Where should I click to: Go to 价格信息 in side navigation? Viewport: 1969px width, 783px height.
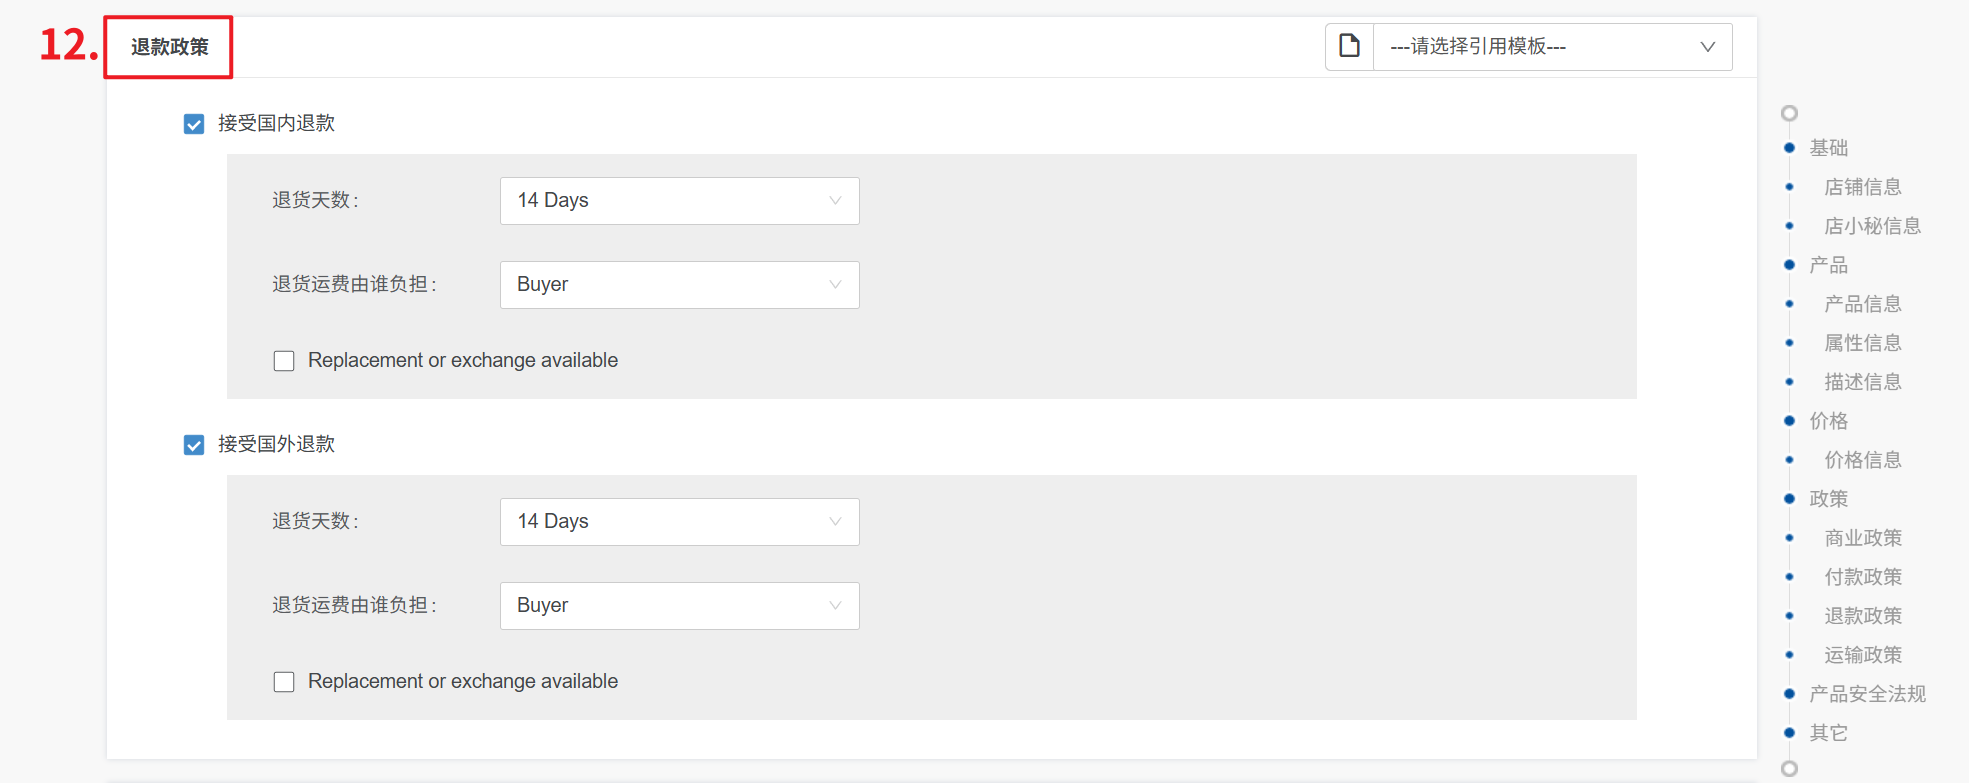pos(1862,460)
